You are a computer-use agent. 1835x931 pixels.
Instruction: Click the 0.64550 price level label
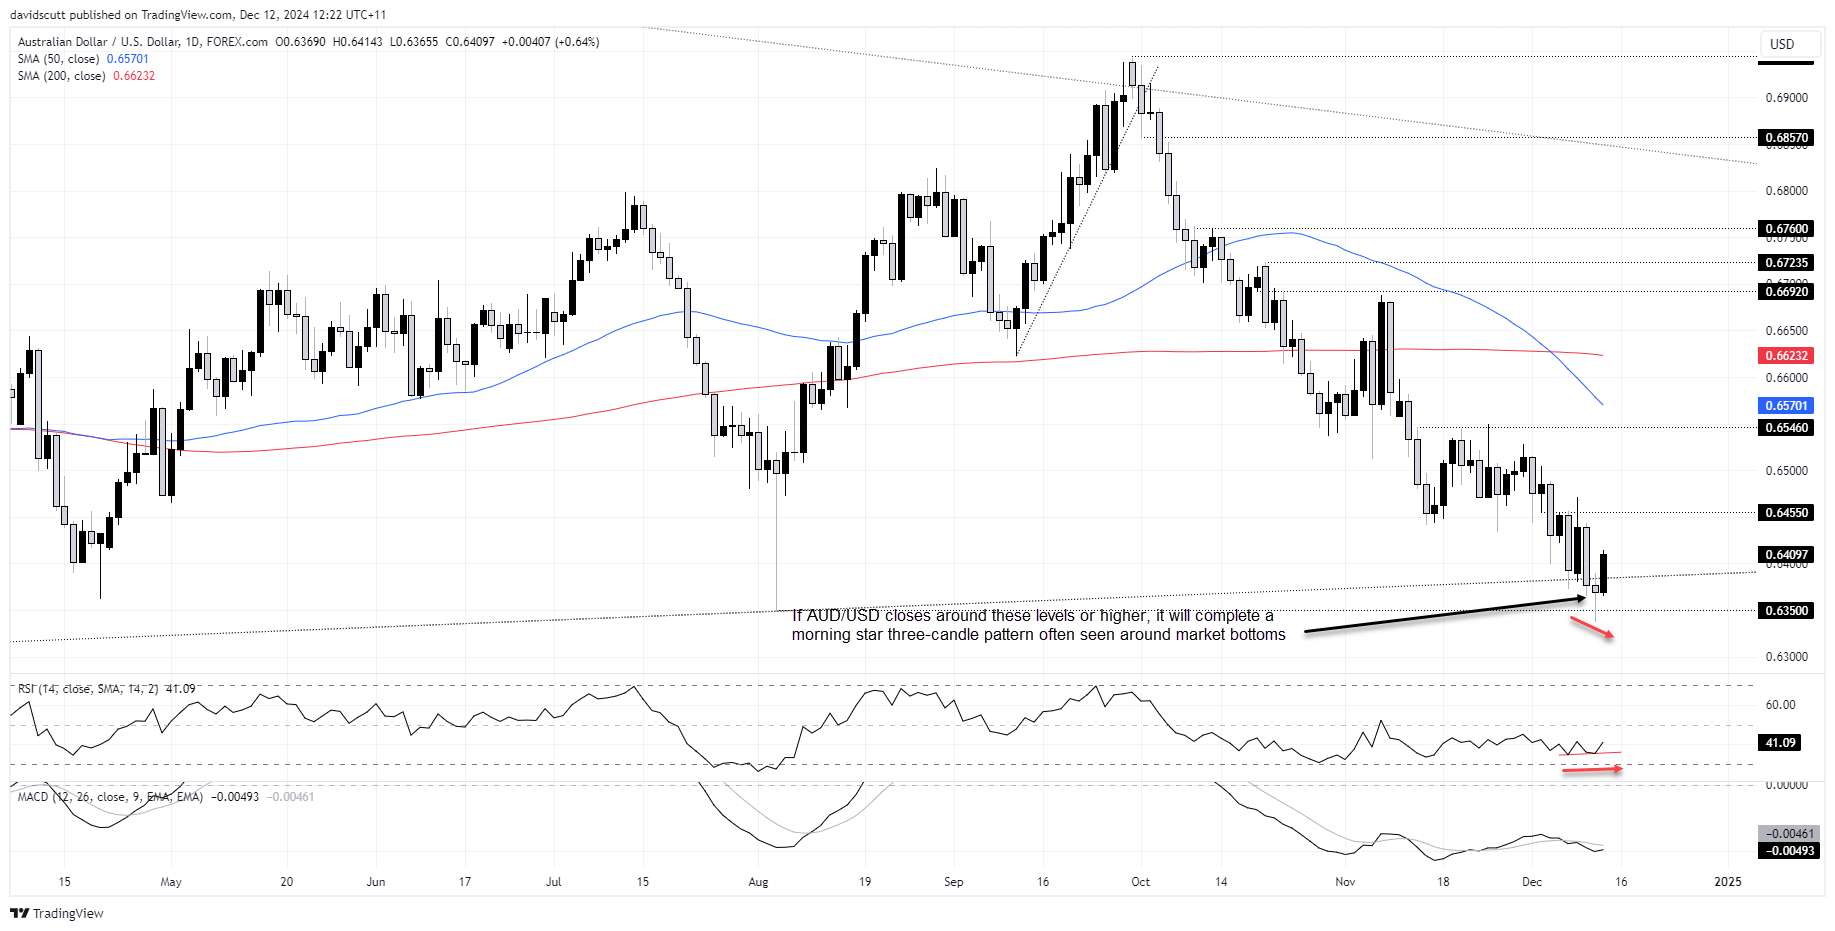point(1786,513)
